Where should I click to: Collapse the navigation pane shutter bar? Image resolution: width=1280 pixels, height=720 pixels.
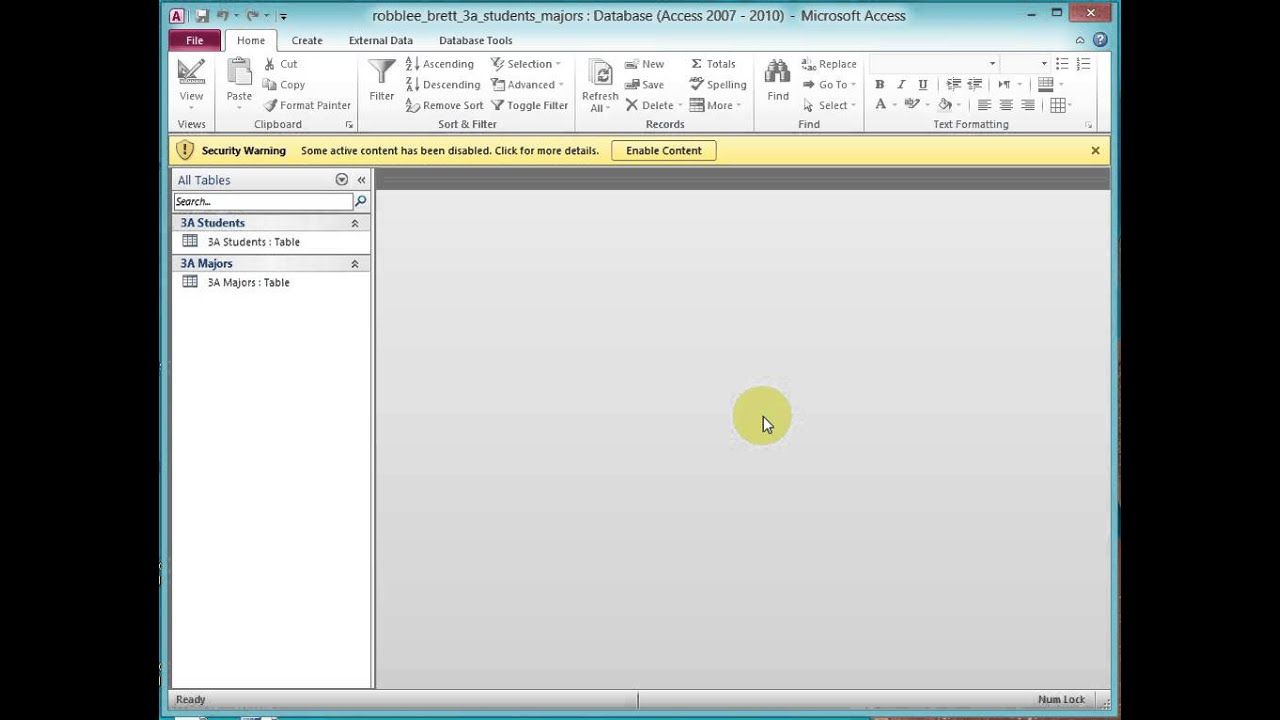click(x=361, y=180)
